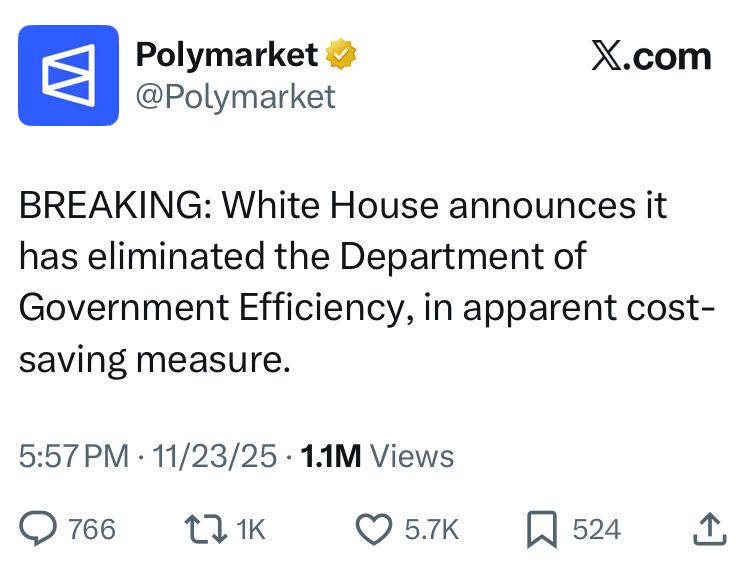Click the 524 bookmarks count

[x=597, y=529]
